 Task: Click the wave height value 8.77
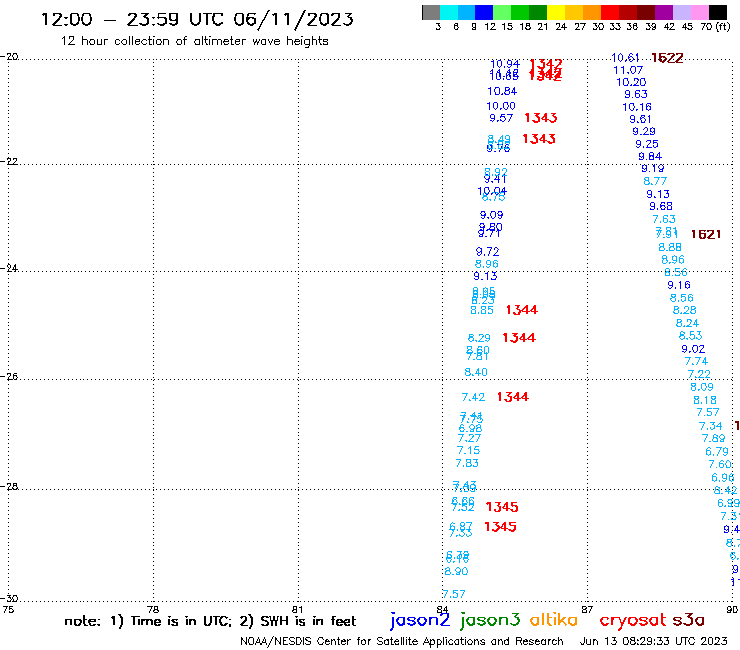click(655, 181)
